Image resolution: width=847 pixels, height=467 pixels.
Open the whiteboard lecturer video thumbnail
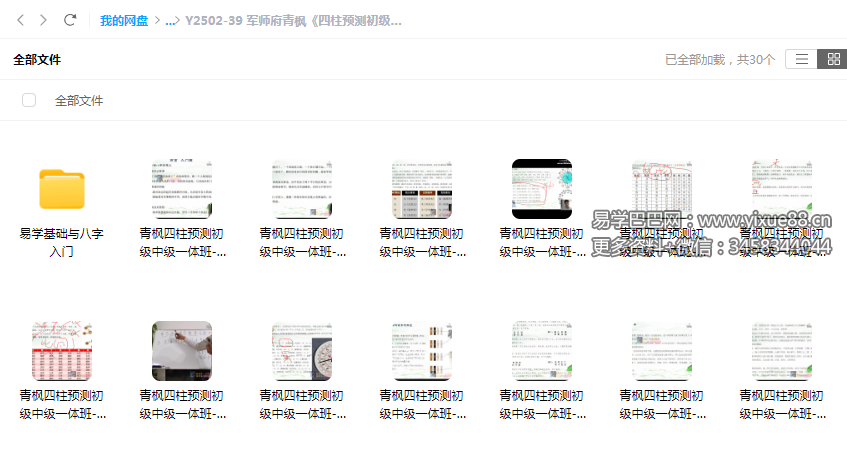(182, 351)
